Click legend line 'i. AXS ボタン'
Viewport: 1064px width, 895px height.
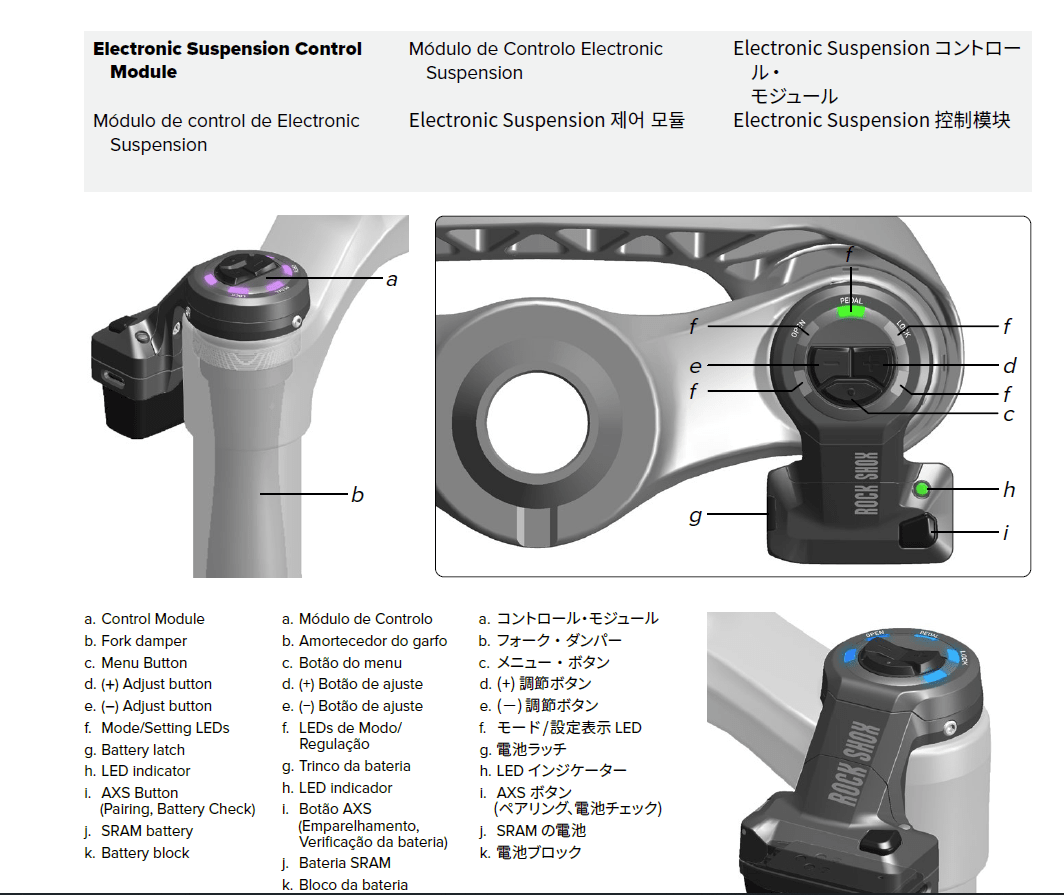(525, 793)
